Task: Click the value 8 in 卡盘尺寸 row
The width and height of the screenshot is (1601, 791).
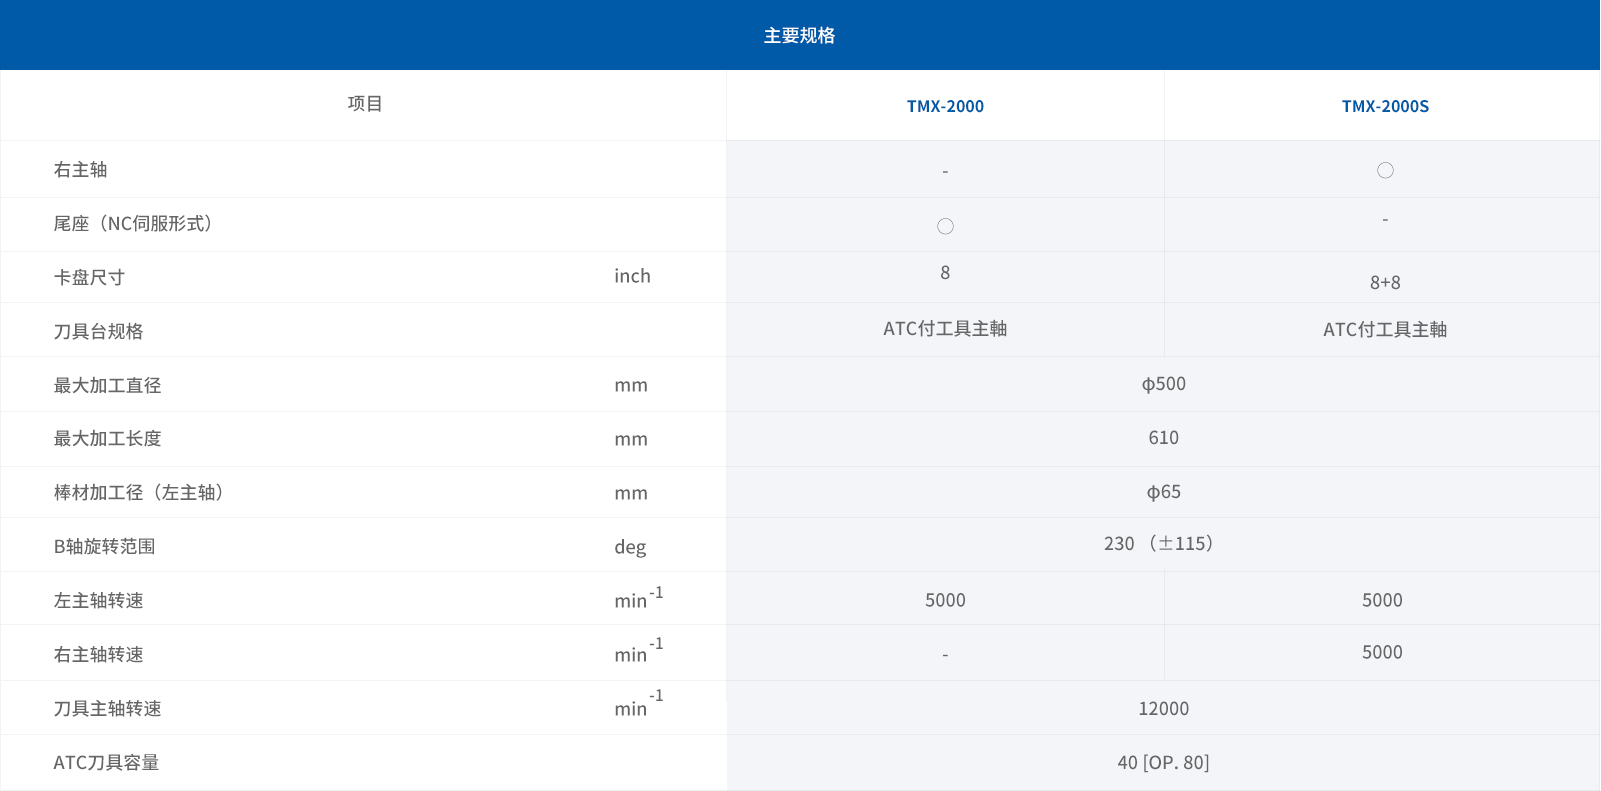Action: click(945, 273)
